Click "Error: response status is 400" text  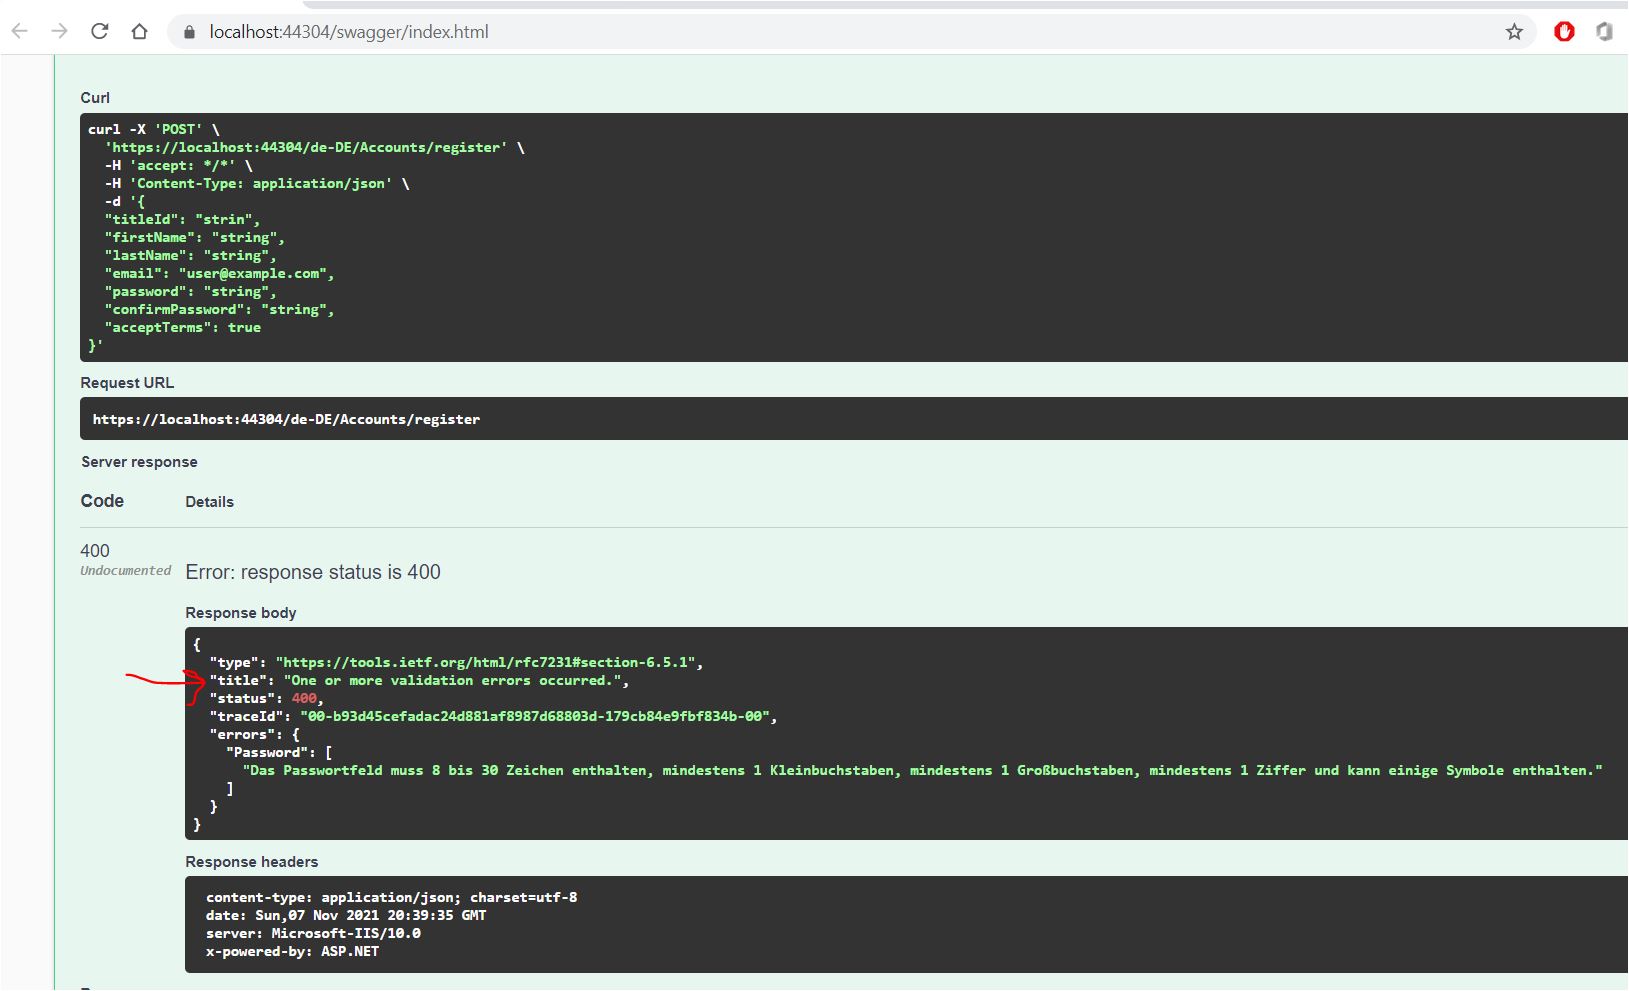pyautogui.click(x=313, y=572)
